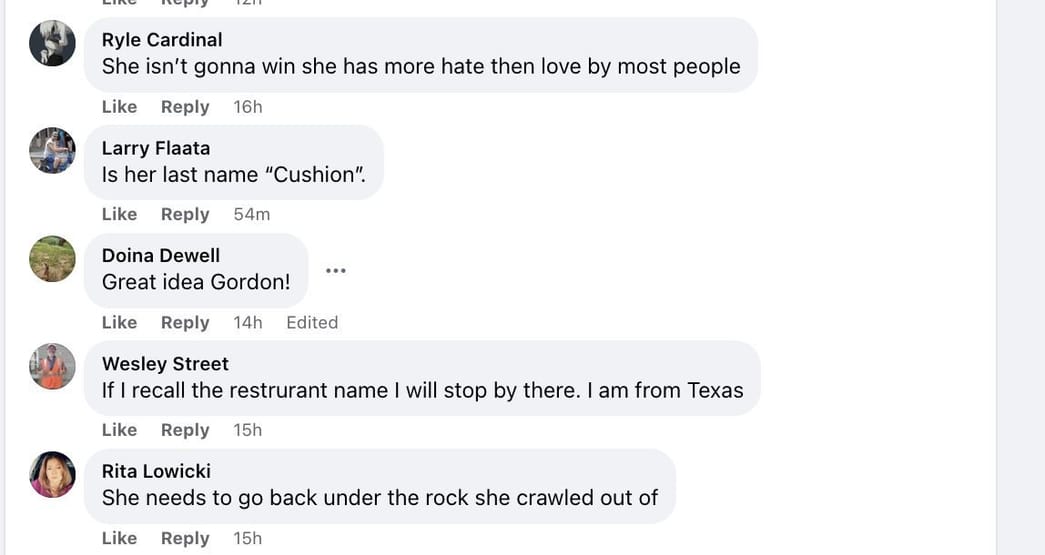
Task: Open Ryle Cardinal's profile name link
Action: tap(162, 40)
